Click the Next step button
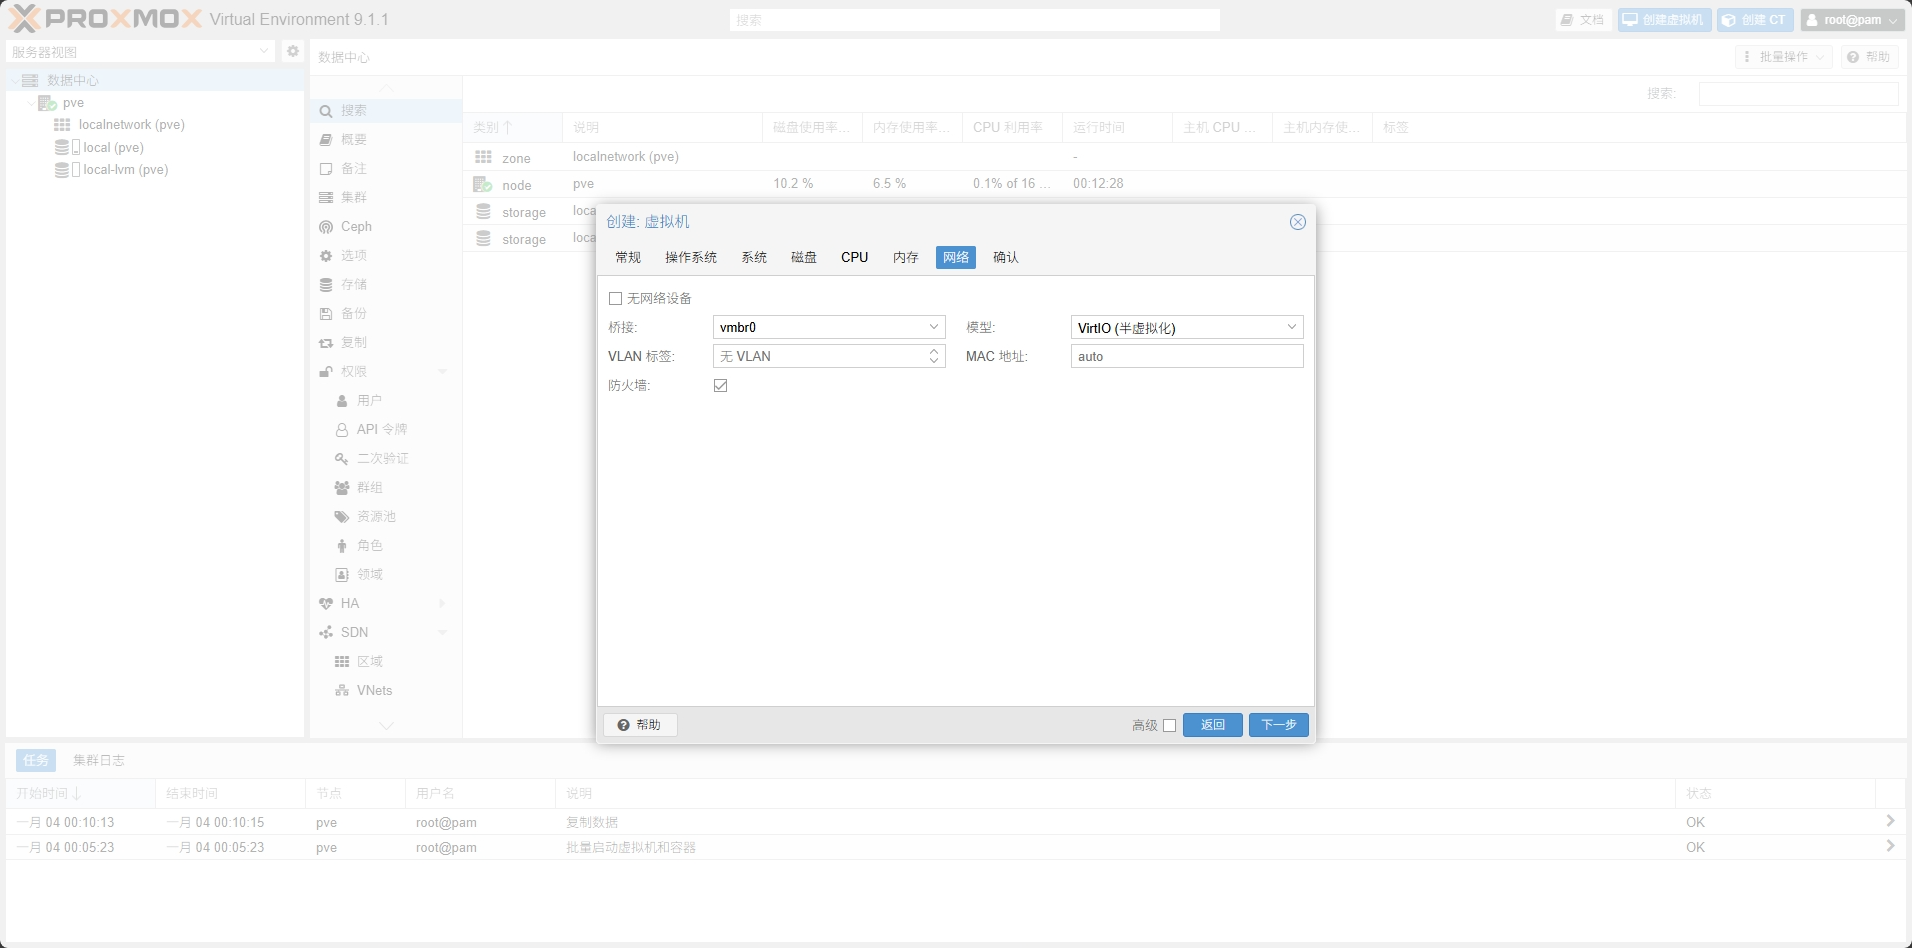 tap(1278, 725)
